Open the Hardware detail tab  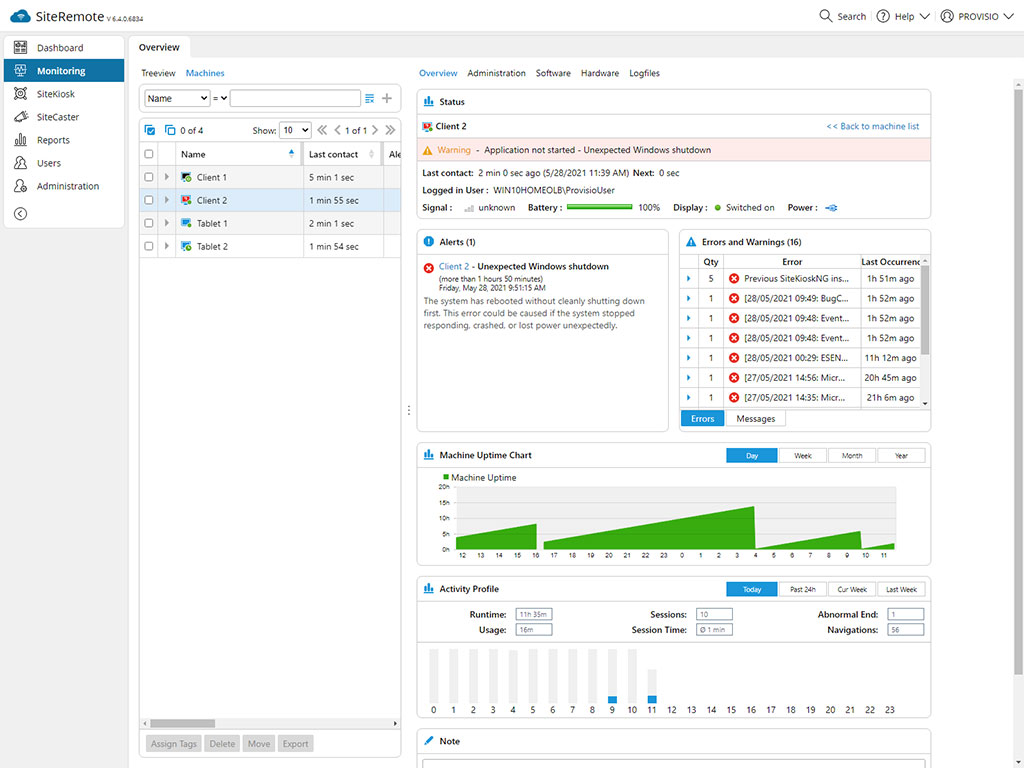point(600,72)
